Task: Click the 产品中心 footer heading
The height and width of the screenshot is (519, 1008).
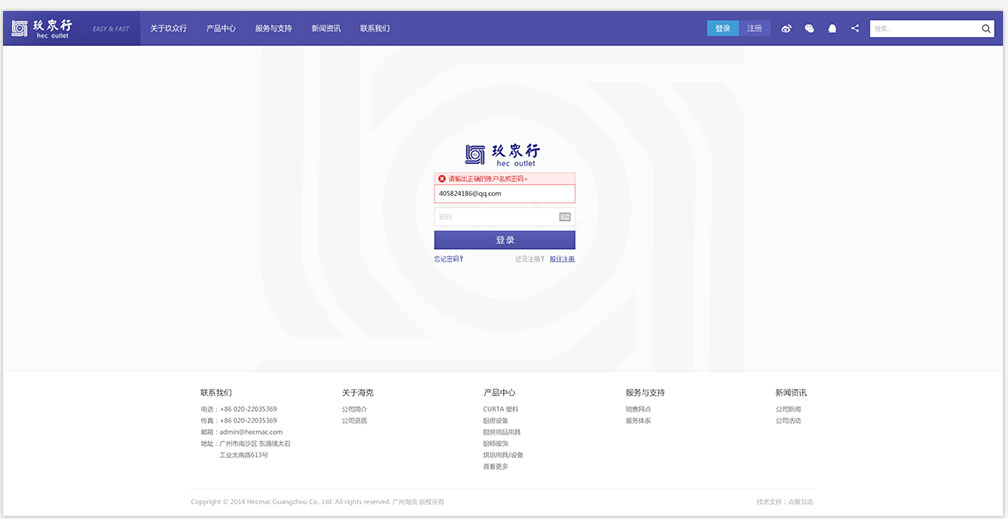Action: tap(500, 392)
